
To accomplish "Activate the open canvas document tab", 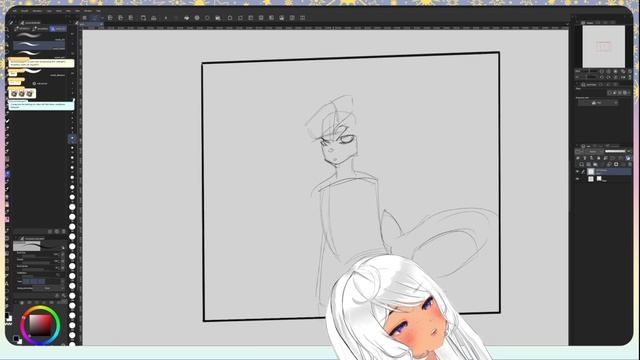I will click(91, 24).
